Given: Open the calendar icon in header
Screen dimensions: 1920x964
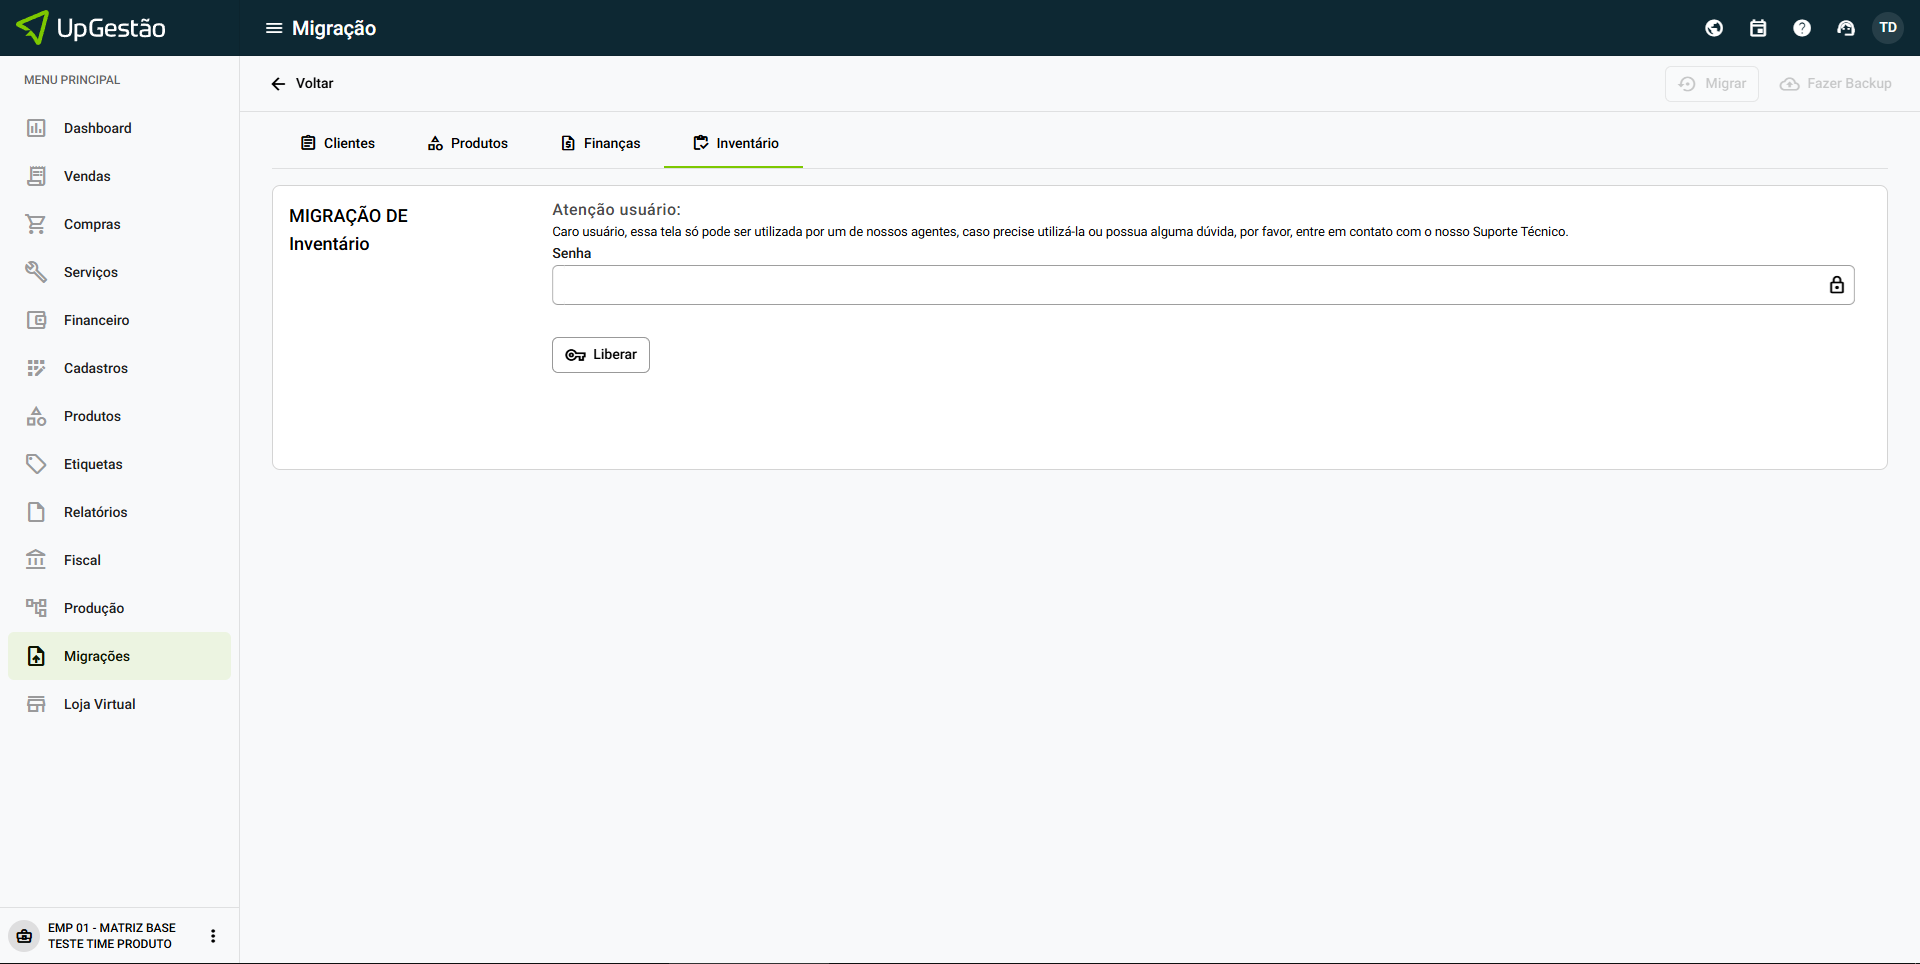Looking at the screenshot, I should coord(1758,28).
